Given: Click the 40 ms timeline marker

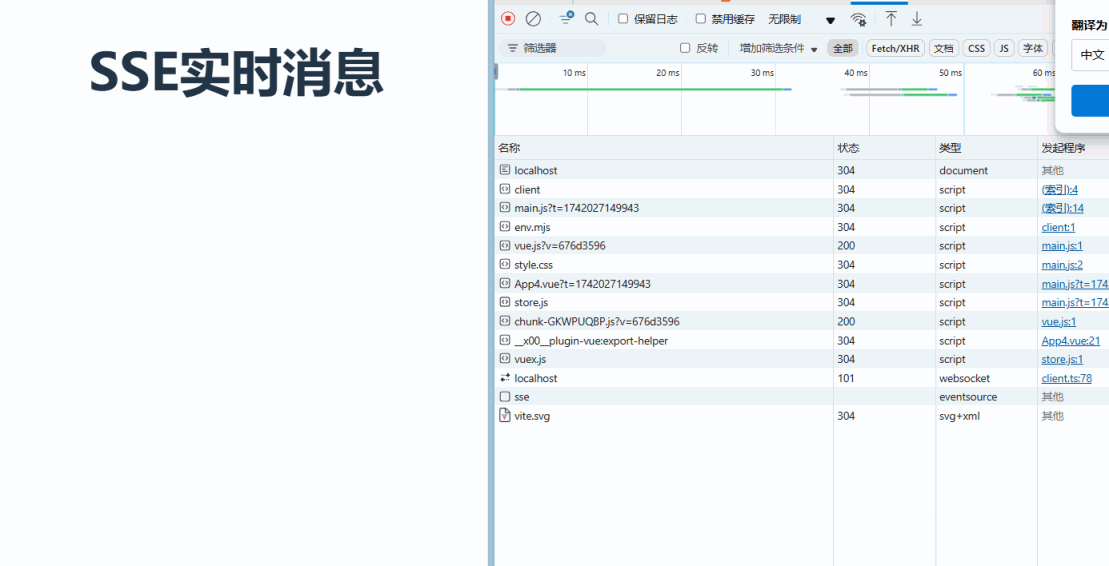Looking at the screenshot, I should 856,73.
